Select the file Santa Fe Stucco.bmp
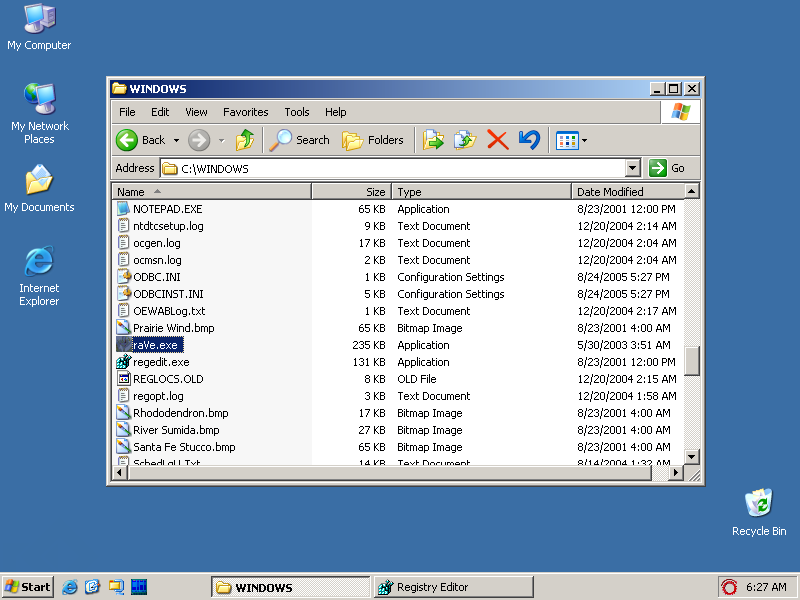 [x=184, y=447]
